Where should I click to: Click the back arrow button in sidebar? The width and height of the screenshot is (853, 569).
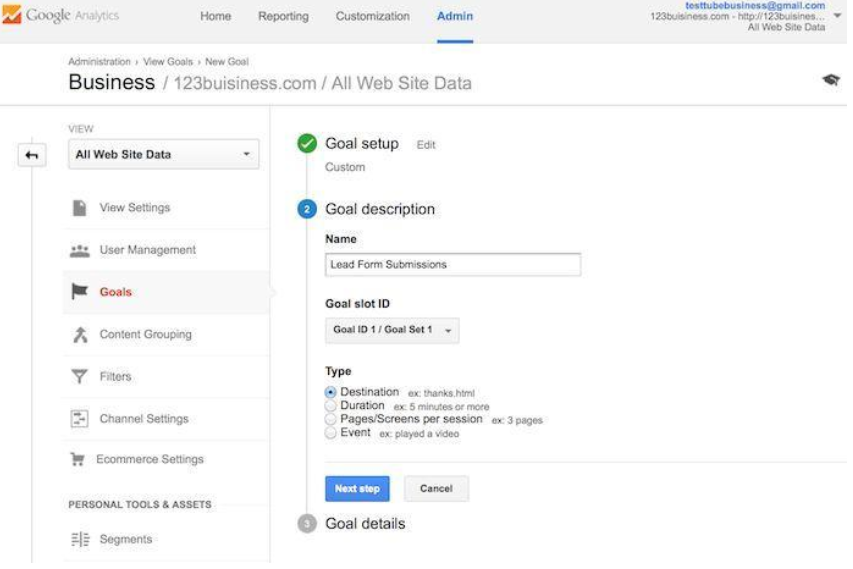[32, 155]
